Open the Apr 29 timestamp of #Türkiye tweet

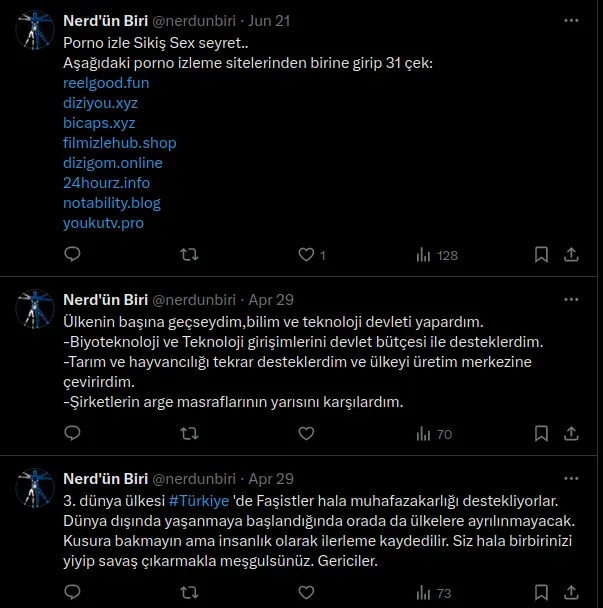pos(271,479)
